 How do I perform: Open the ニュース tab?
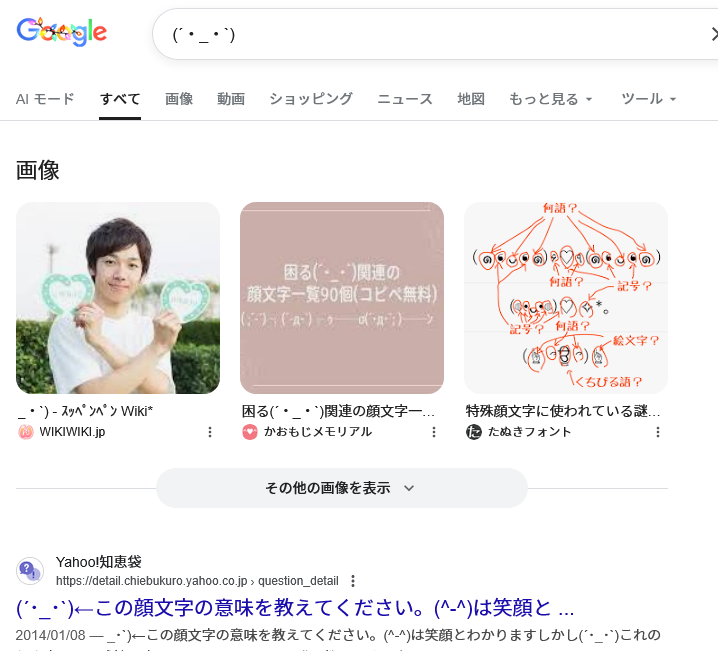(405, 99)
